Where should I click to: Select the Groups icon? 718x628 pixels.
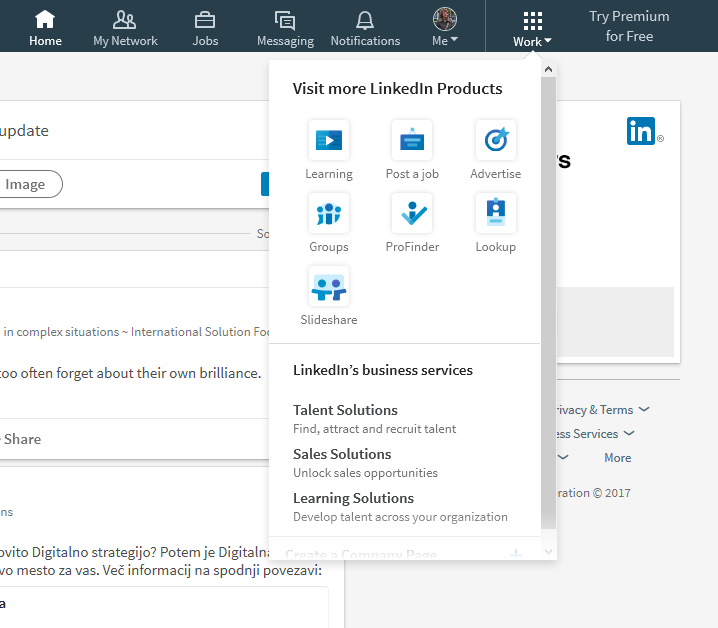click(x=329, y=214)
